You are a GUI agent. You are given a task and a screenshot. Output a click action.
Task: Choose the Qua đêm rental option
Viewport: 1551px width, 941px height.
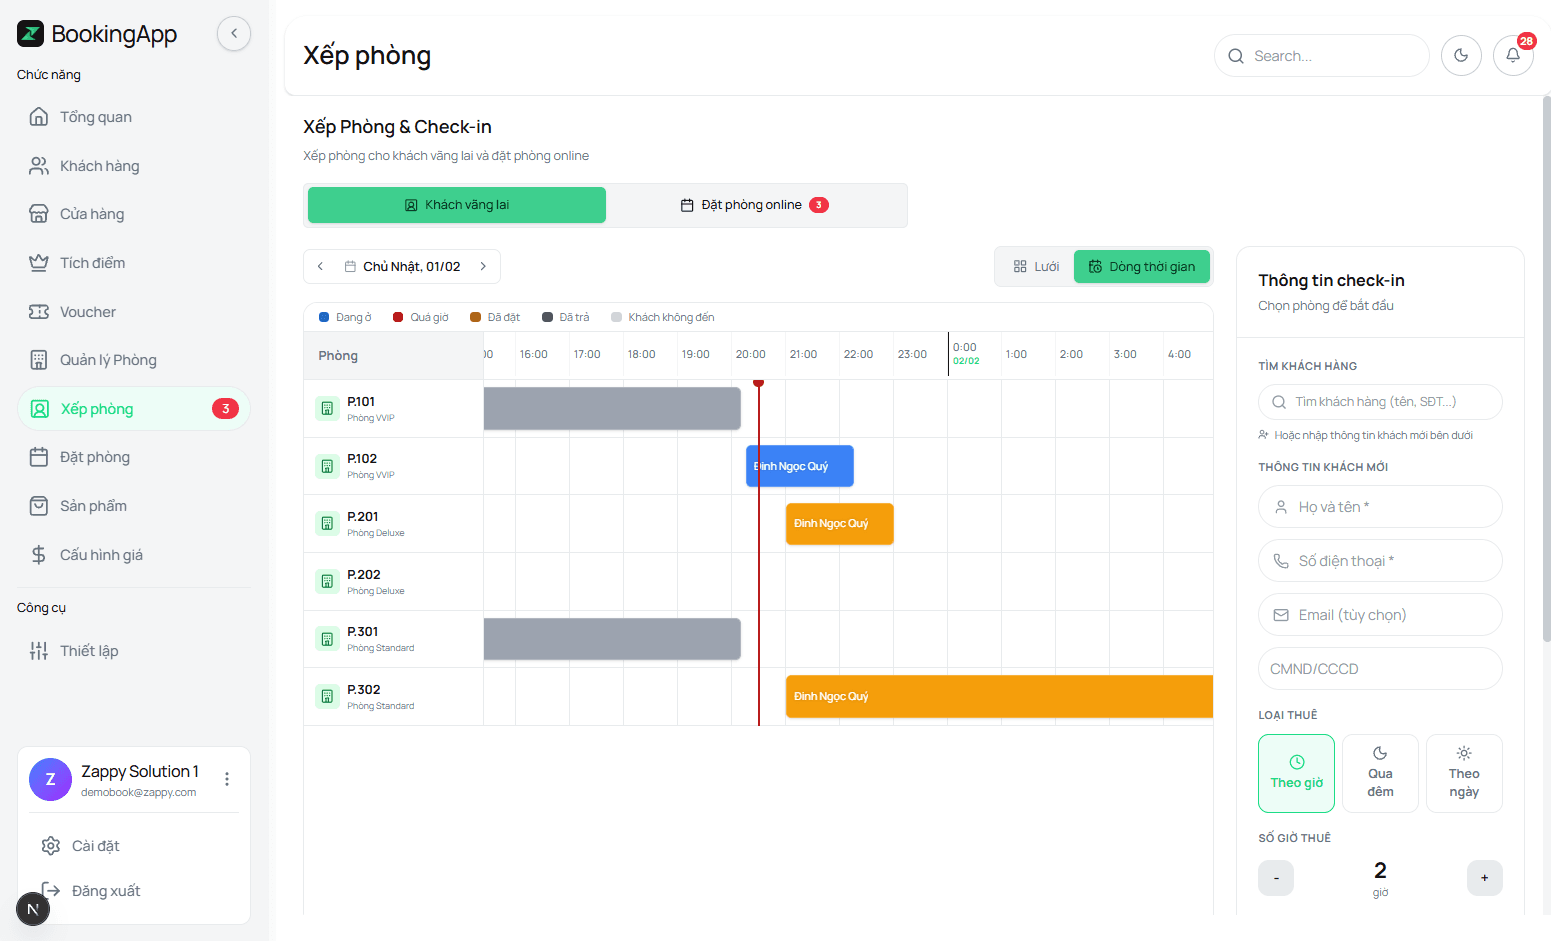(1380, 773)
